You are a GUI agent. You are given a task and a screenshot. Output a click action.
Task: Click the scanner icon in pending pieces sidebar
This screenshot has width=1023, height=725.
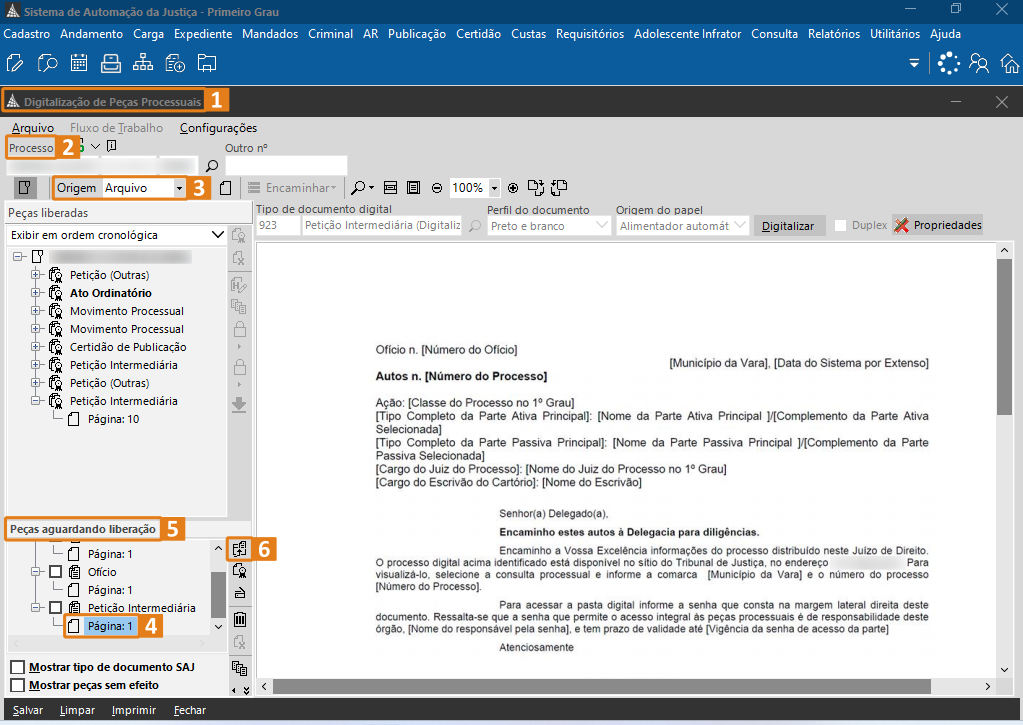pos(239,593)
